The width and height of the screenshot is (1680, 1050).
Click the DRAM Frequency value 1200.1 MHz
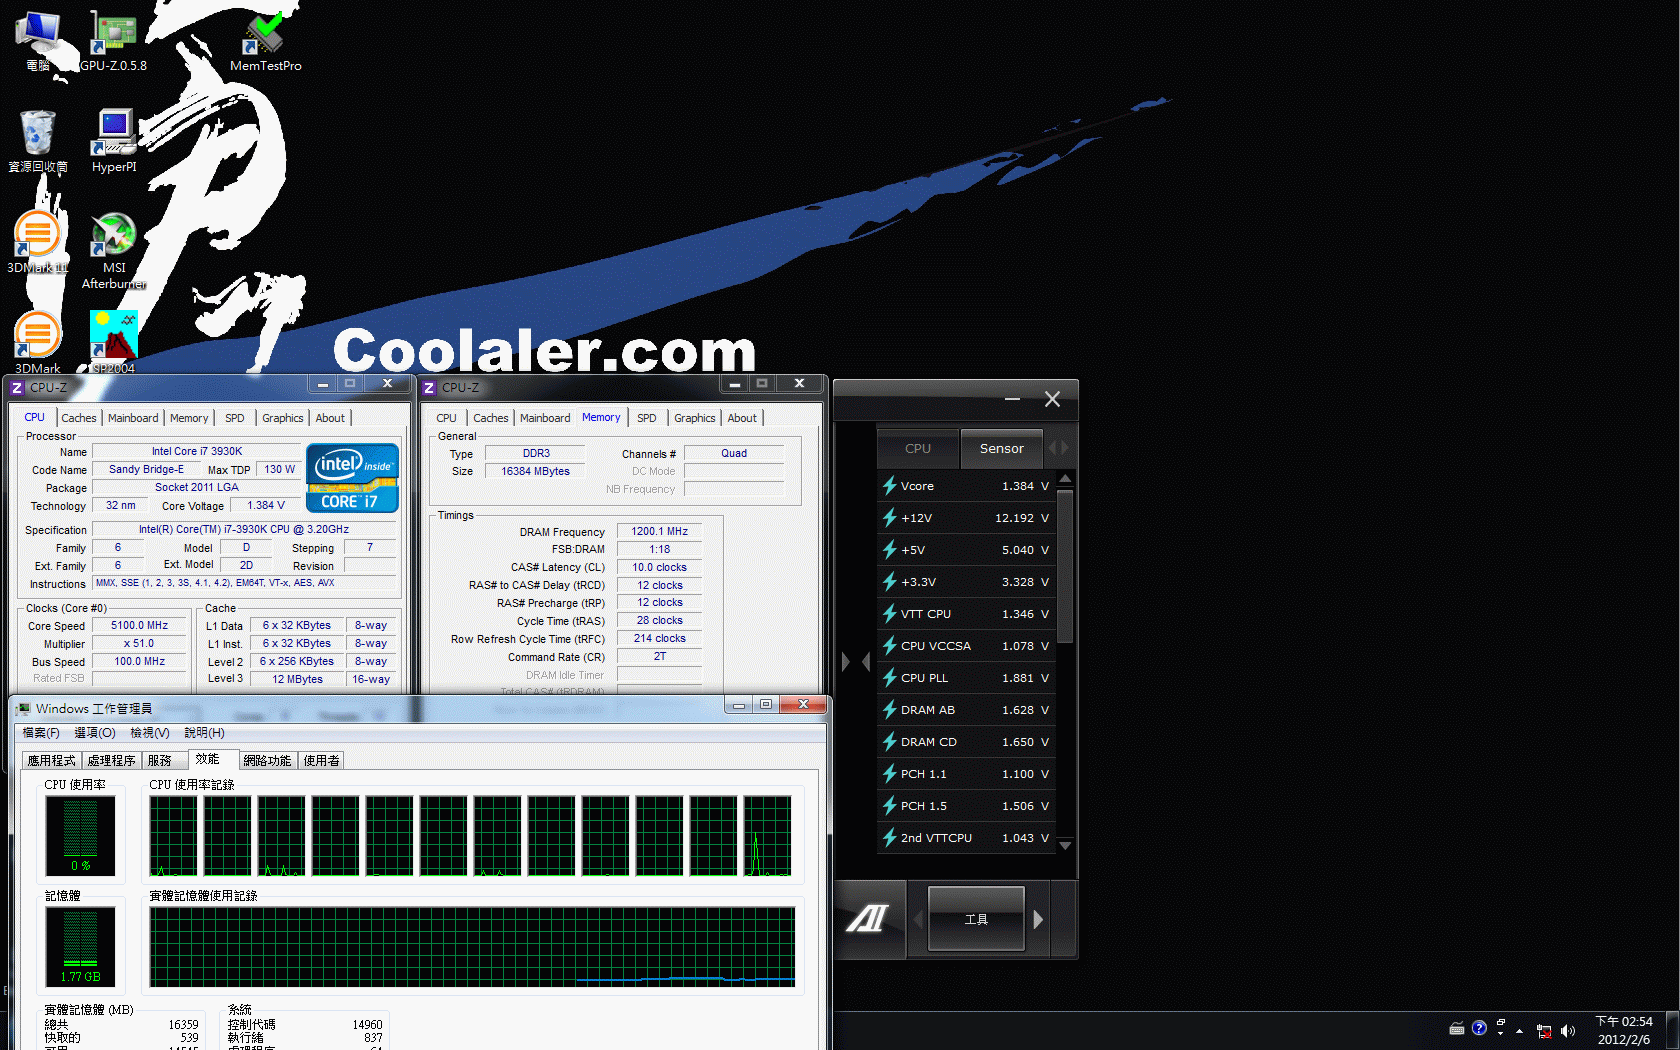[x=660, y=532]
